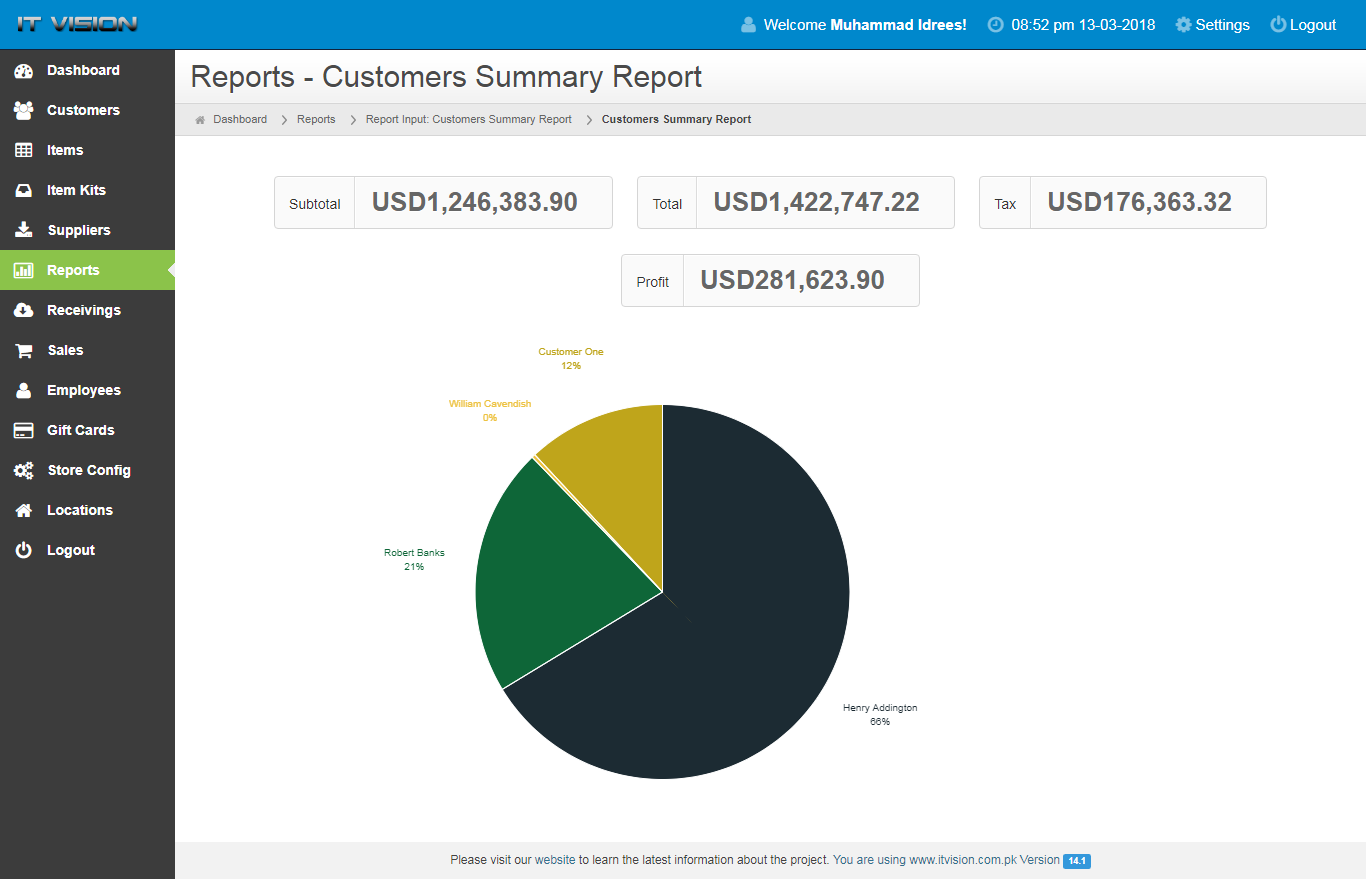The height and width of the screenshot is (879, 1366).
Task: Click the Receivings cloud icon
Action: click(23, 311)
